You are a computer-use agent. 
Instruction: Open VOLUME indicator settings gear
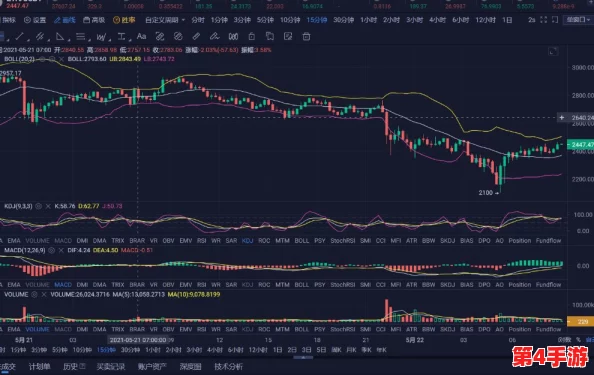click(x=34, y=294)
